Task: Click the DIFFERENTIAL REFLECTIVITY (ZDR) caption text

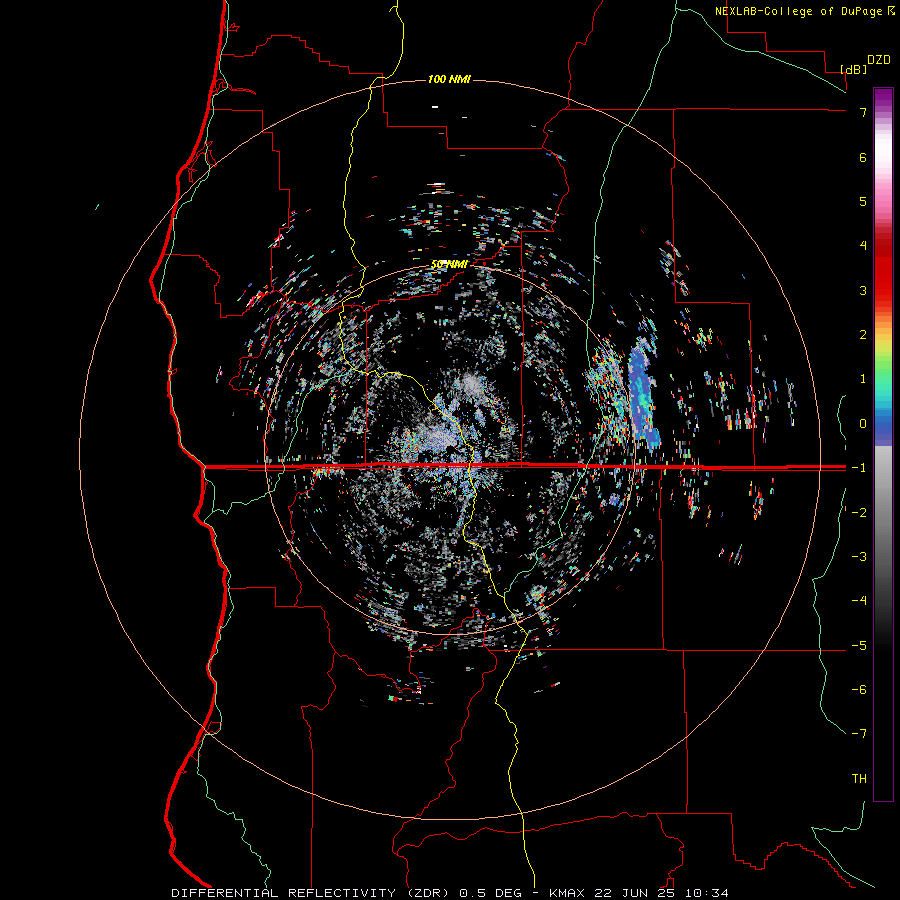Action: [x=312, y=893]
